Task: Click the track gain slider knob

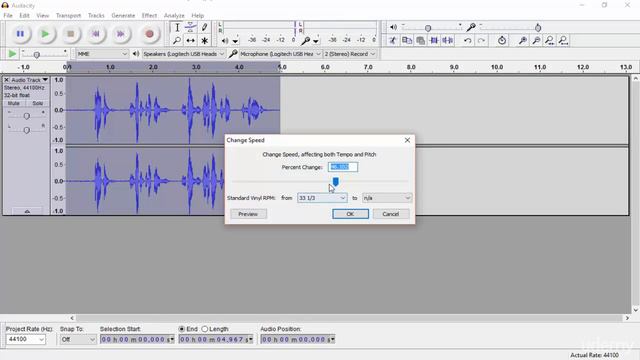Action: [27, 116]
